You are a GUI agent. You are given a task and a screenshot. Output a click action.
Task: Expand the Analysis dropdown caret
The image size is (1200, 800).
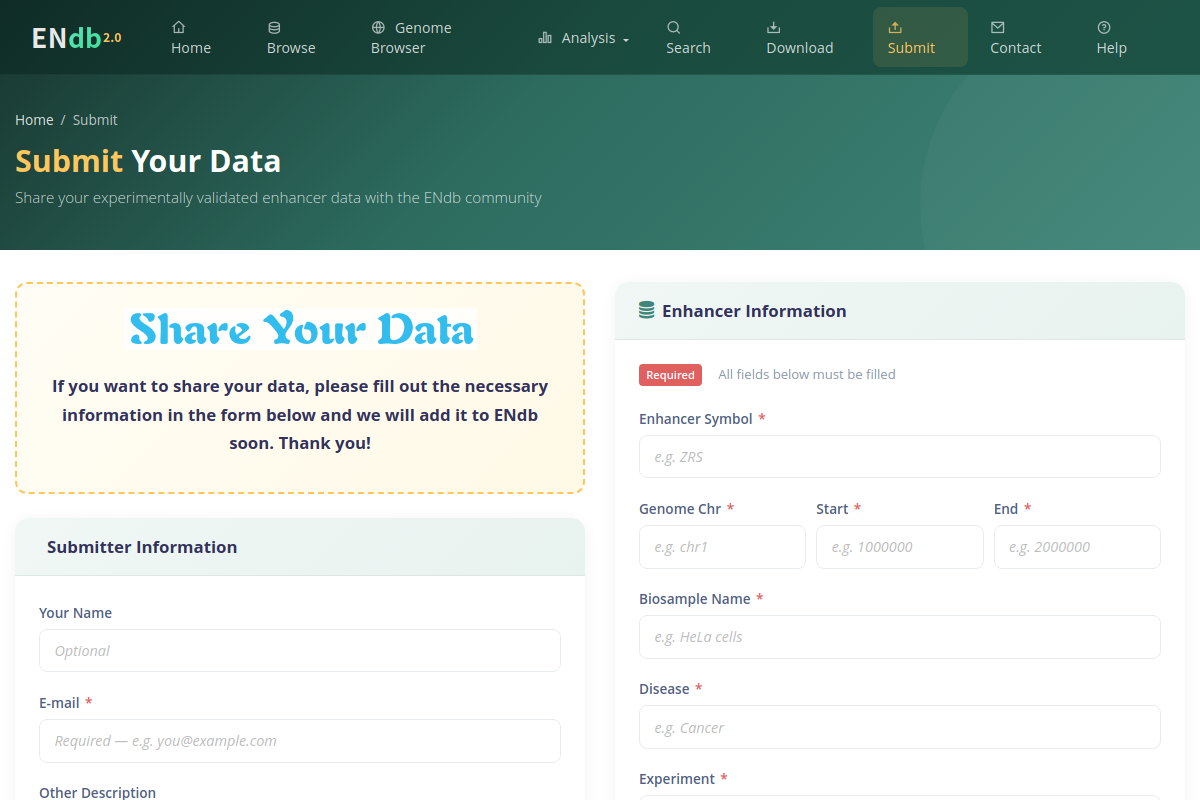coord(626,40)
